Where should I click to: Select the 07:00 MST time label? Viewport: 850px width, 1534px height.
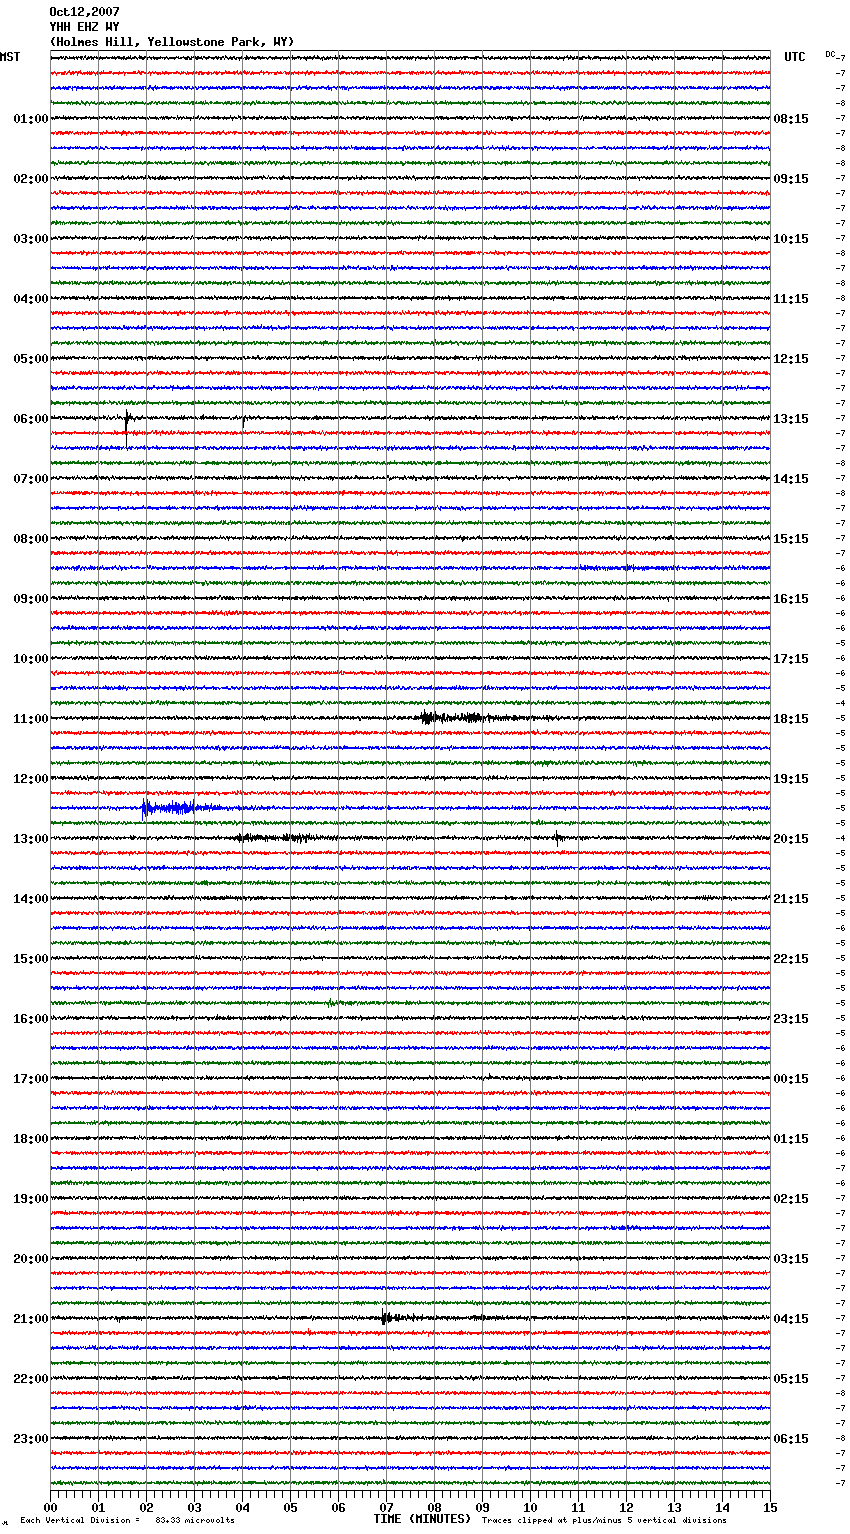coord(31,479)
